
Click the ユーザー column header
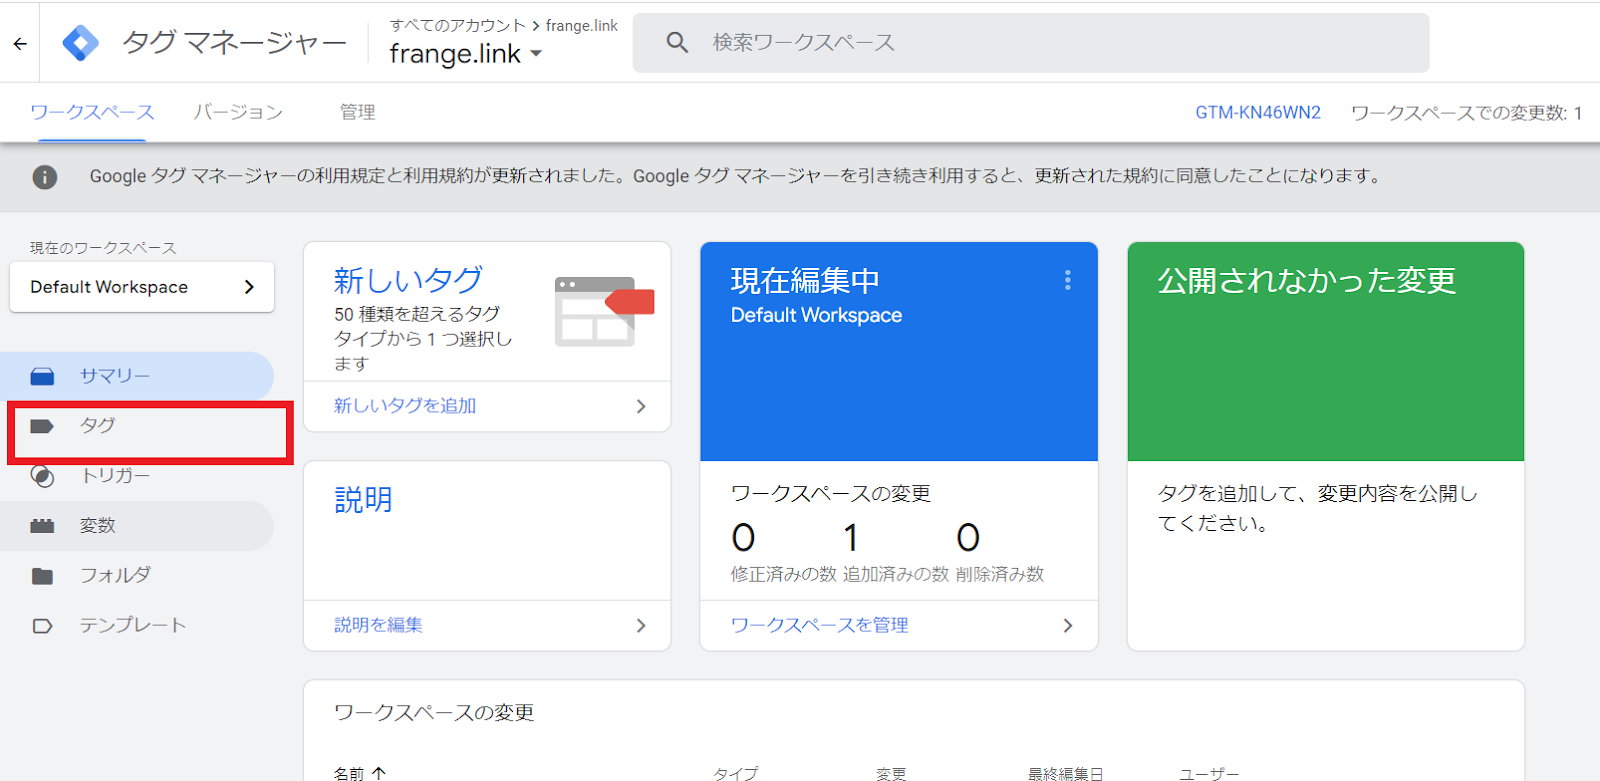click(x=1209, y=773)
